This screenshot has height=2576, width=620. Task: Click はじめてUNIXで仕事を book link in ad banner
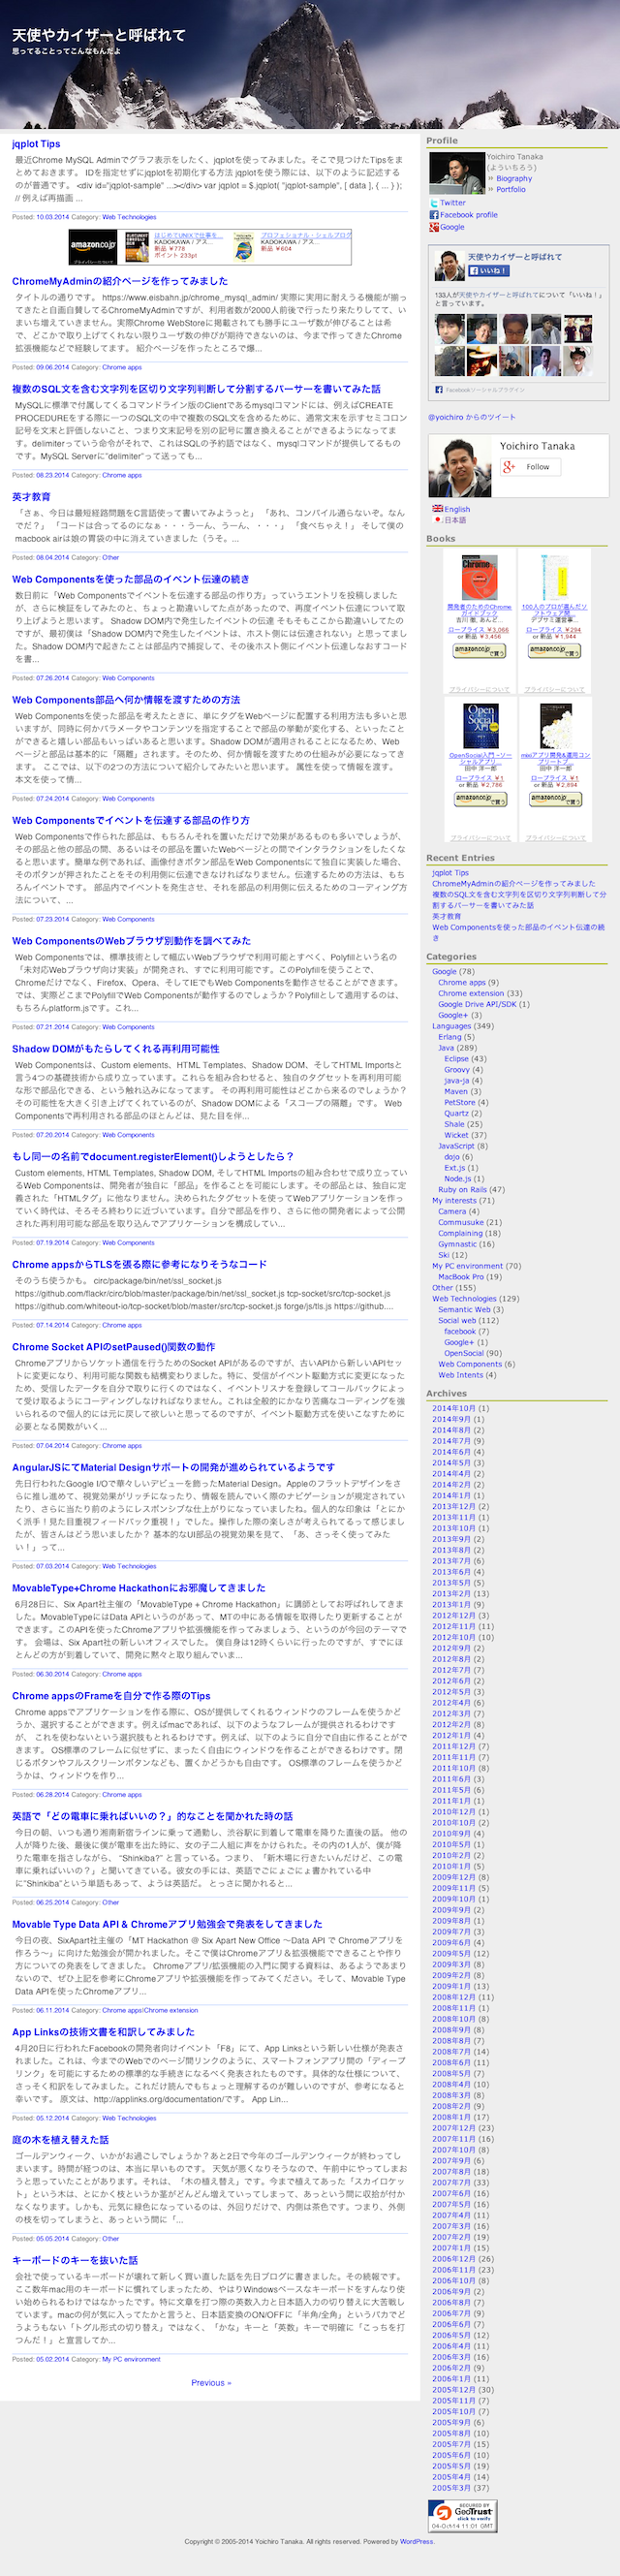(188, 236)
